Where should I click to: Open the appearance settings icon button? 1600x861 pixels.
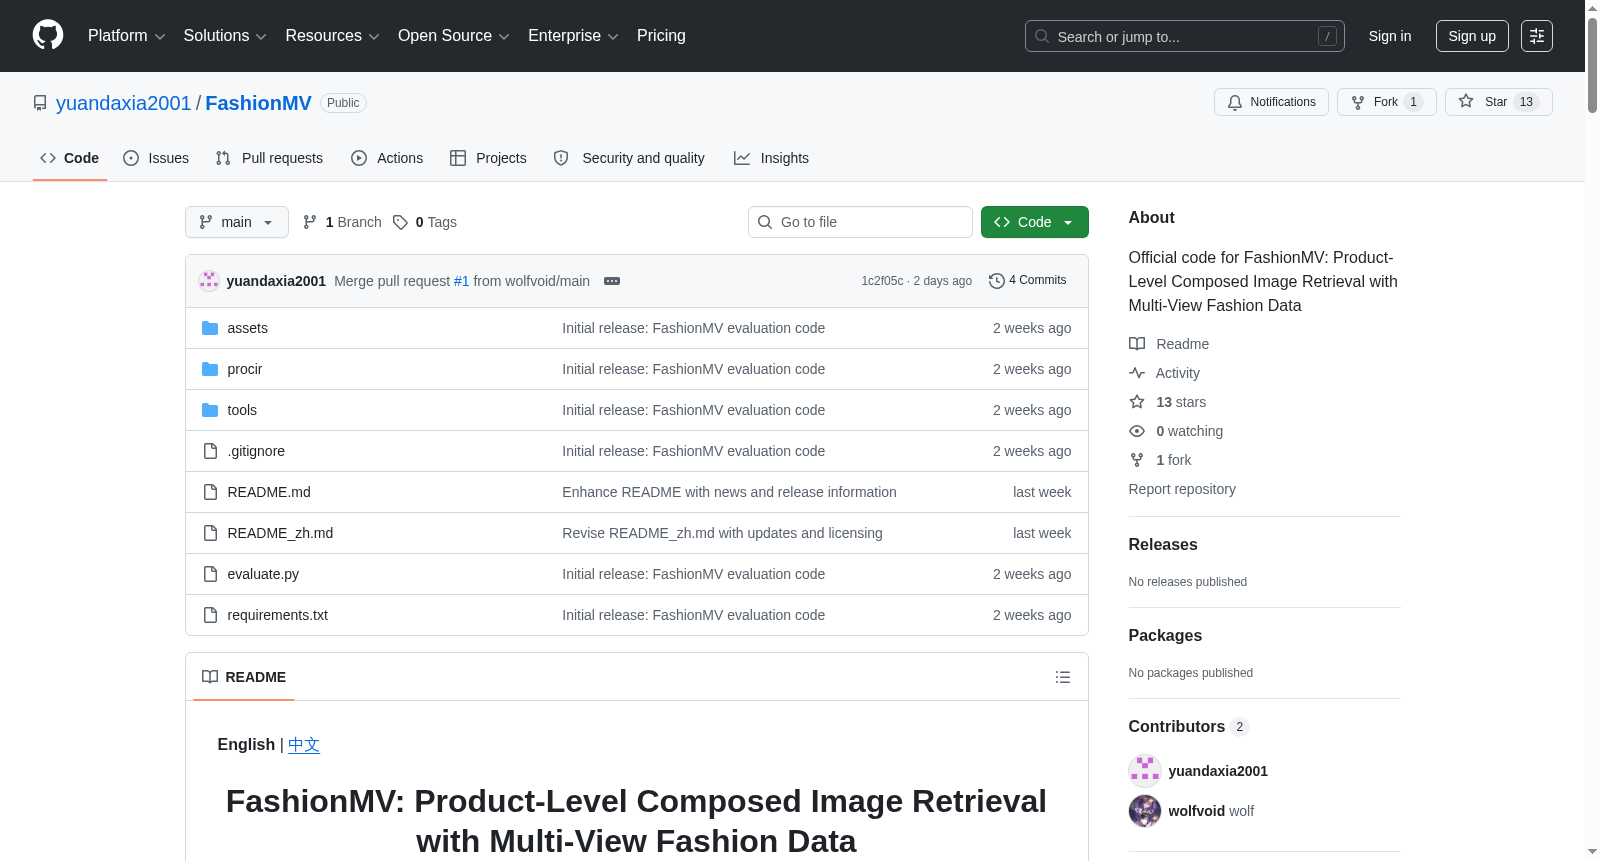[1537, 36]
